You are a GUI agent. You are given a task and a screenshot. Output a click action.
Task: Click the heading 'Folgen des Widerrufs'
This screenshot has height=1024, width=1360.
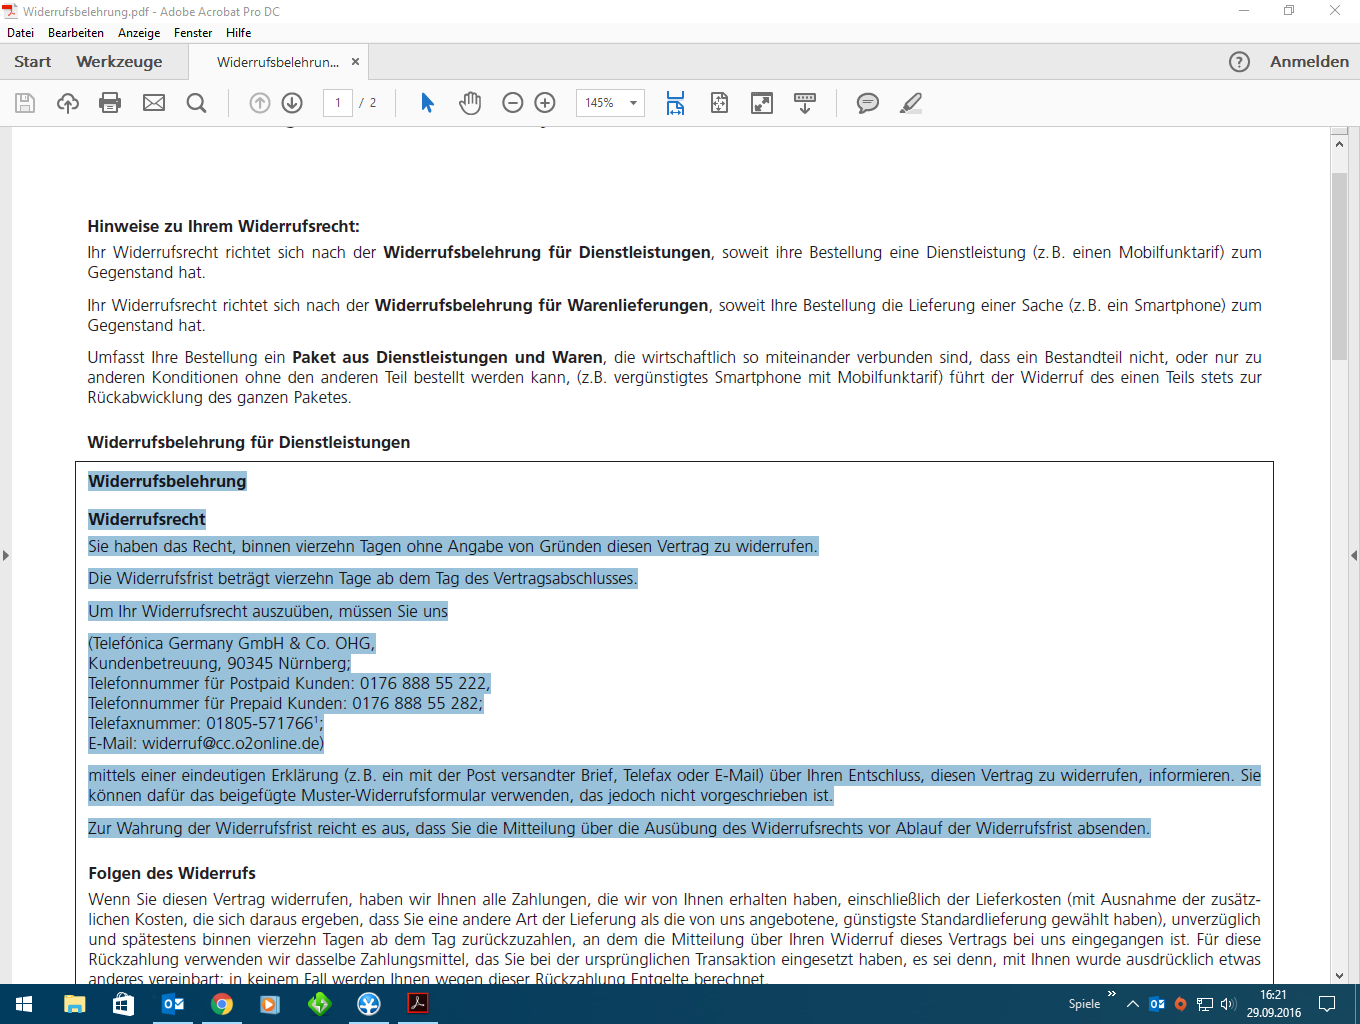coord(172,873)
